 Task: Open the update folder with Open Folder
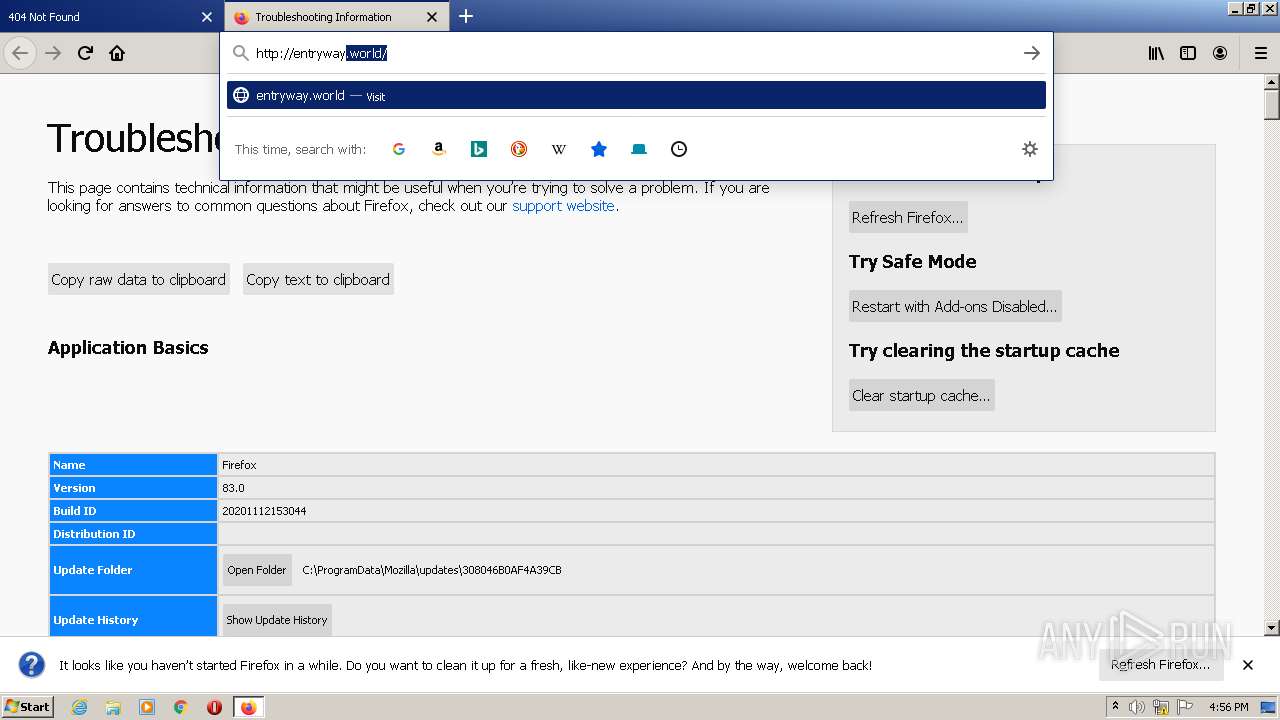point(257,570)
